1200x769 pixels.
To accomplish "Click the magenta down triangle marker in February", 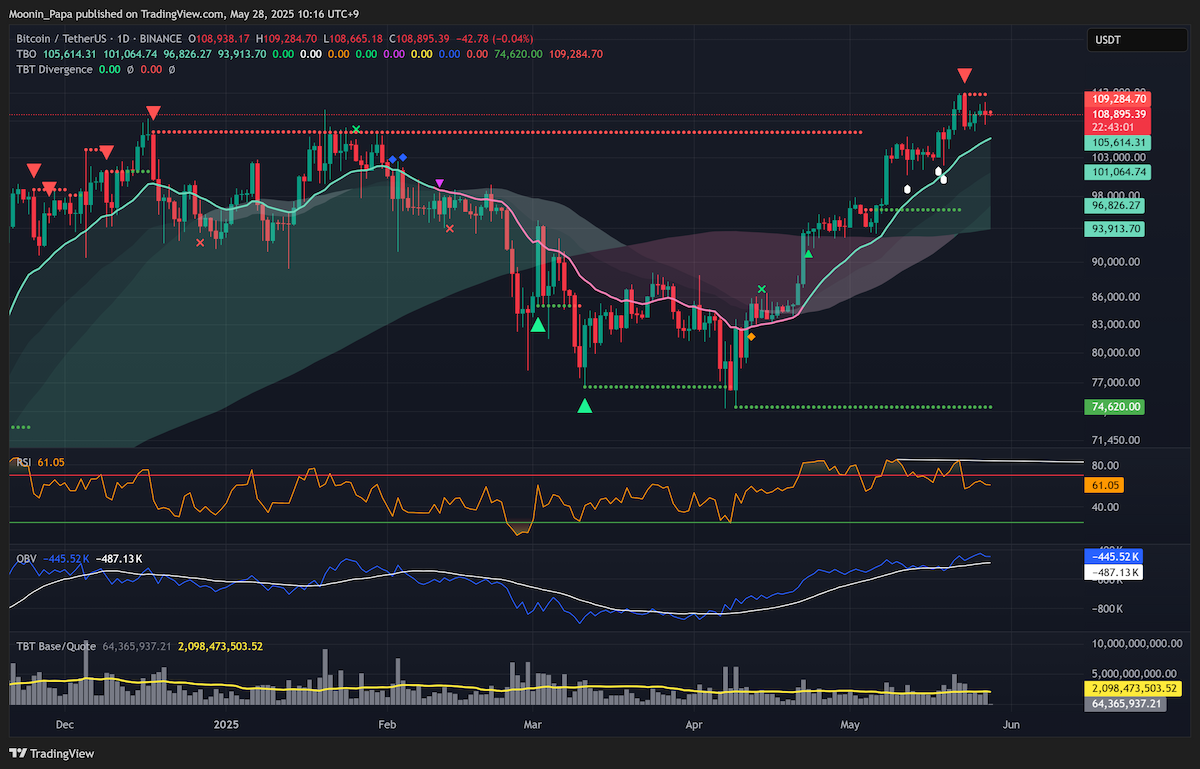I will point(440,183).
